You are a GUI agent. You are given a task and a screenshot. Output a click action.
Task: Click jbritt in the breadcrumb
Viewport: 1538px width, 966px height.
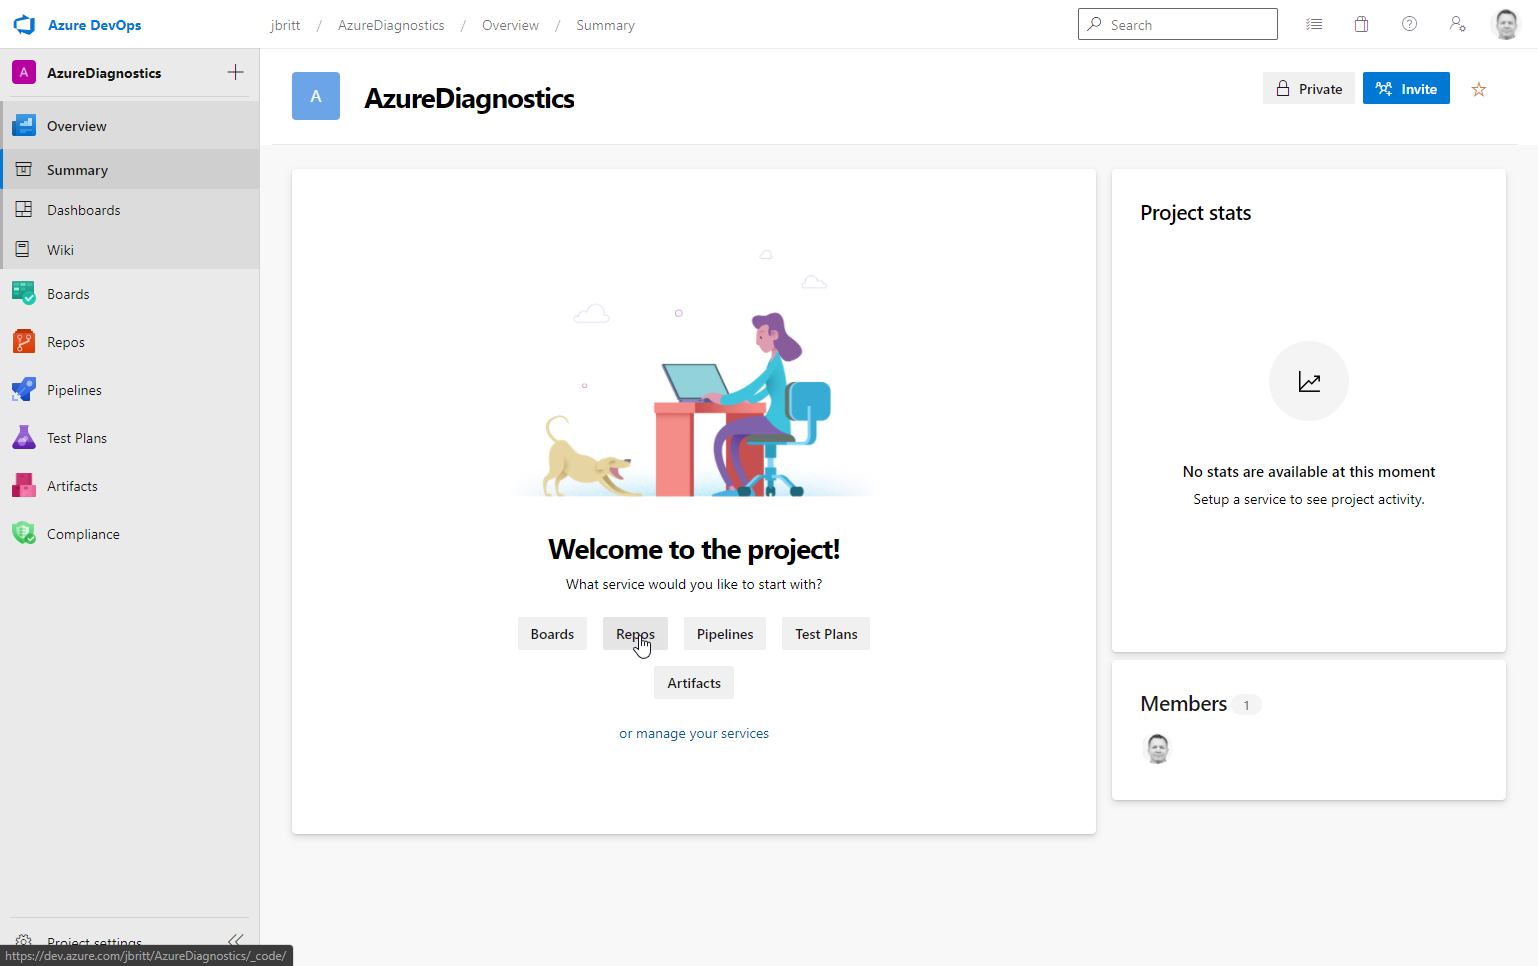pyautogui.click(x=285, y=25)
